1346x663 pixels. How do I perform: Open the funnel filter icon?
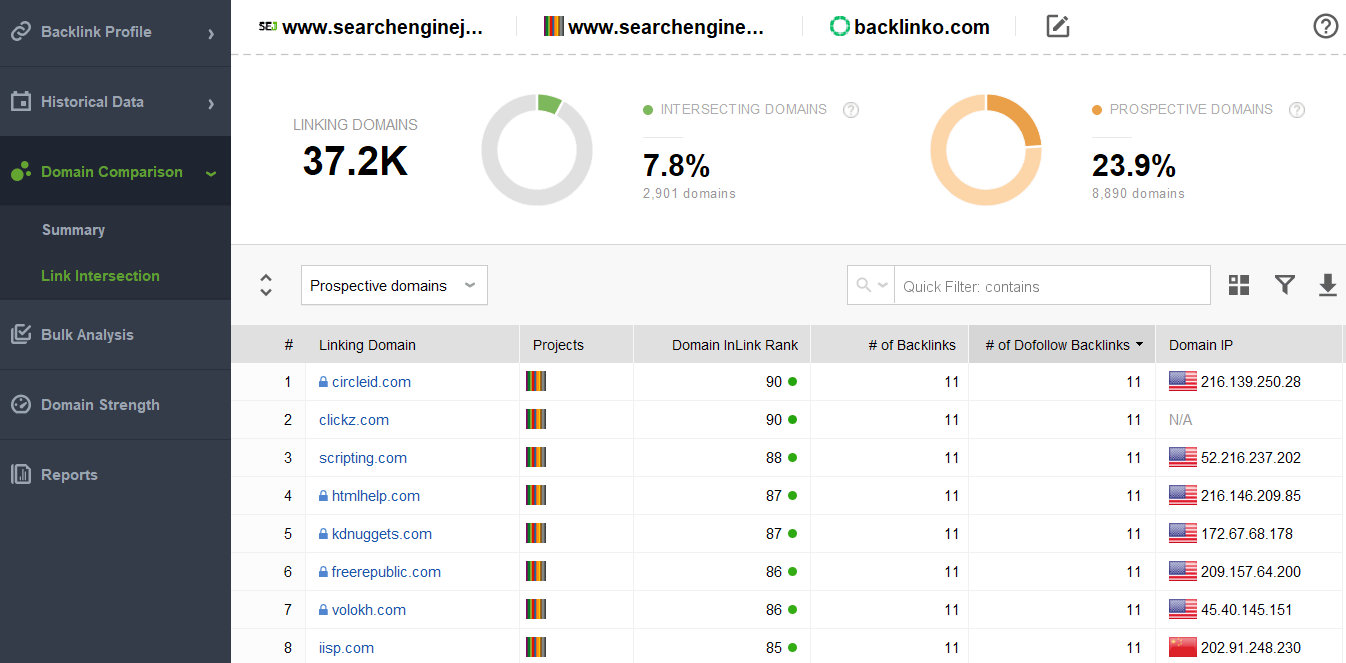tap(1285, 286)
